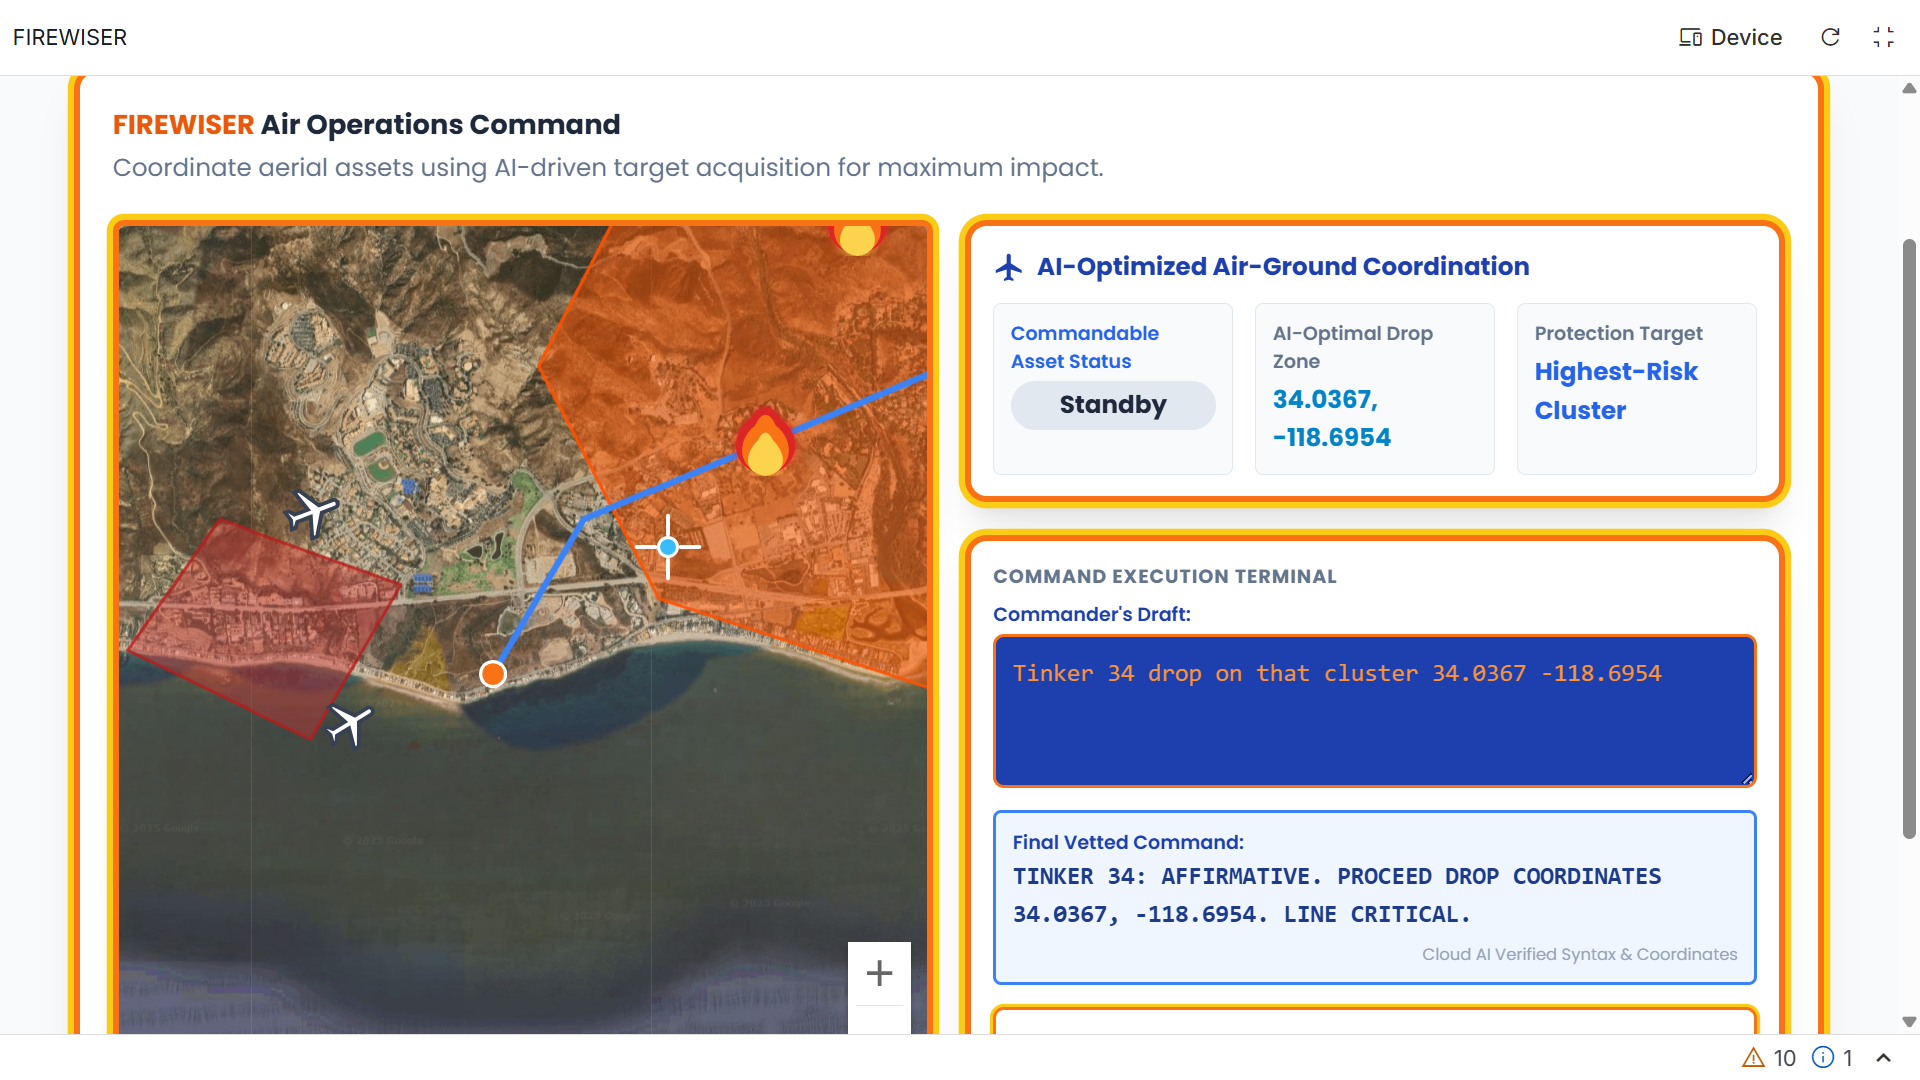Click the AI-Optimal Drop Zone coordinates

[x=1331, y=418]
